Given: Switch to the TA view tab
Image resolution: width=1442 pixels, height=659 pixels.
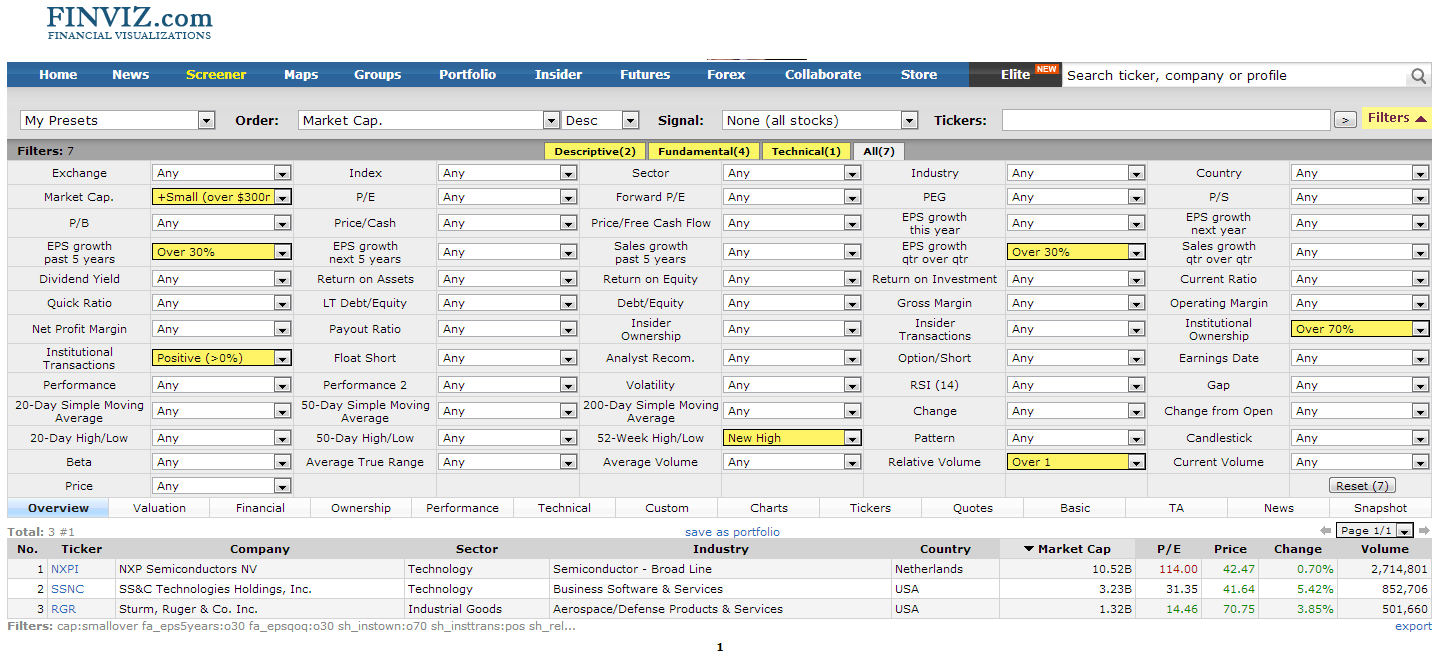Looking at the screenshot, I should click(1177, 508).
